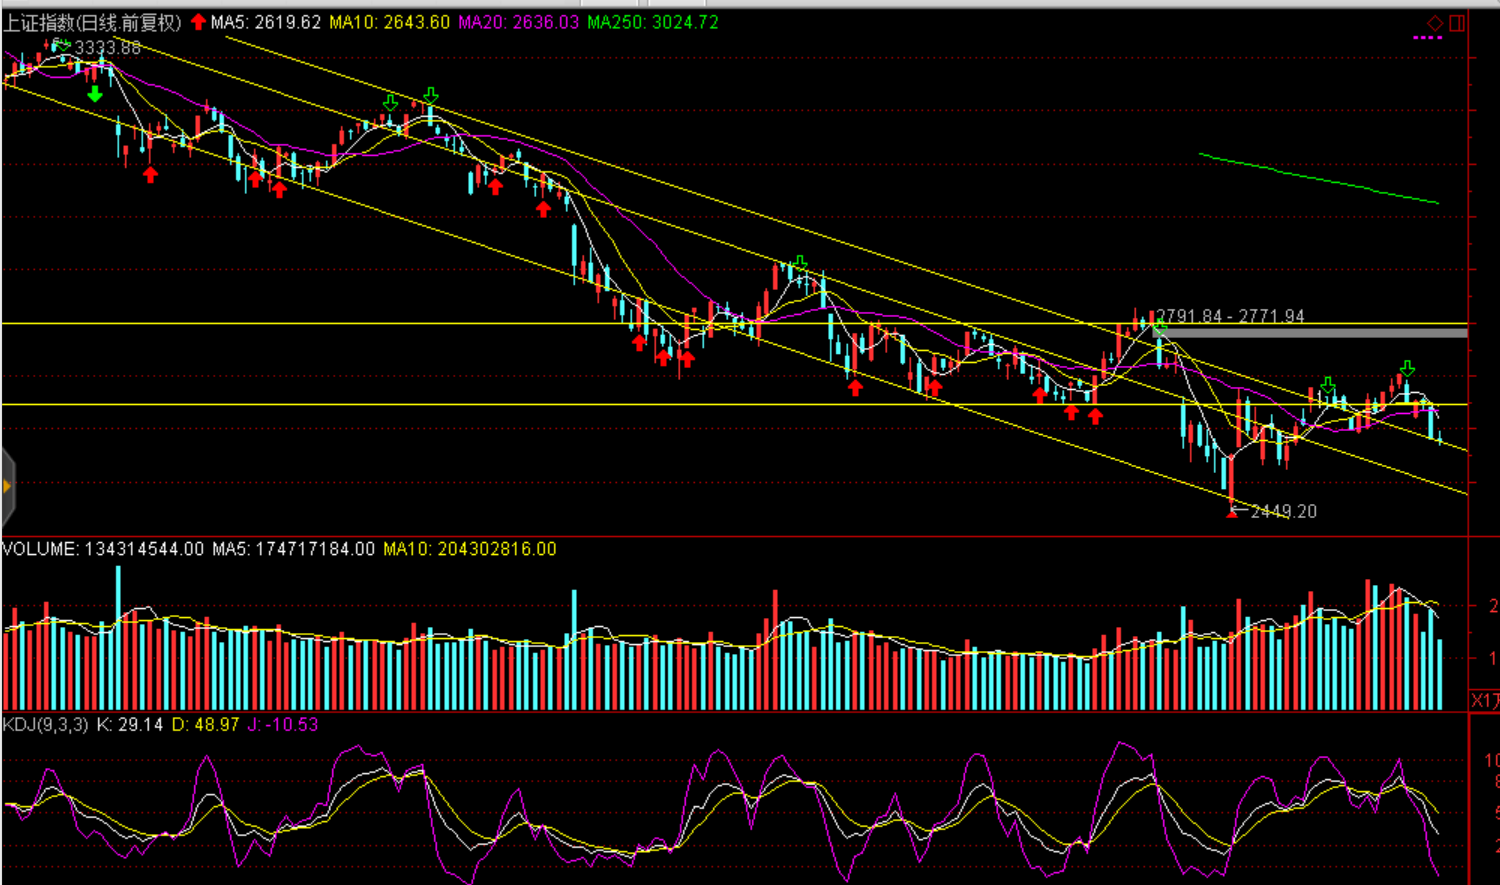This screenshot has height=885, width=1500.
Task: Click the expand arrow on left edge
Action: pos(7,487)
